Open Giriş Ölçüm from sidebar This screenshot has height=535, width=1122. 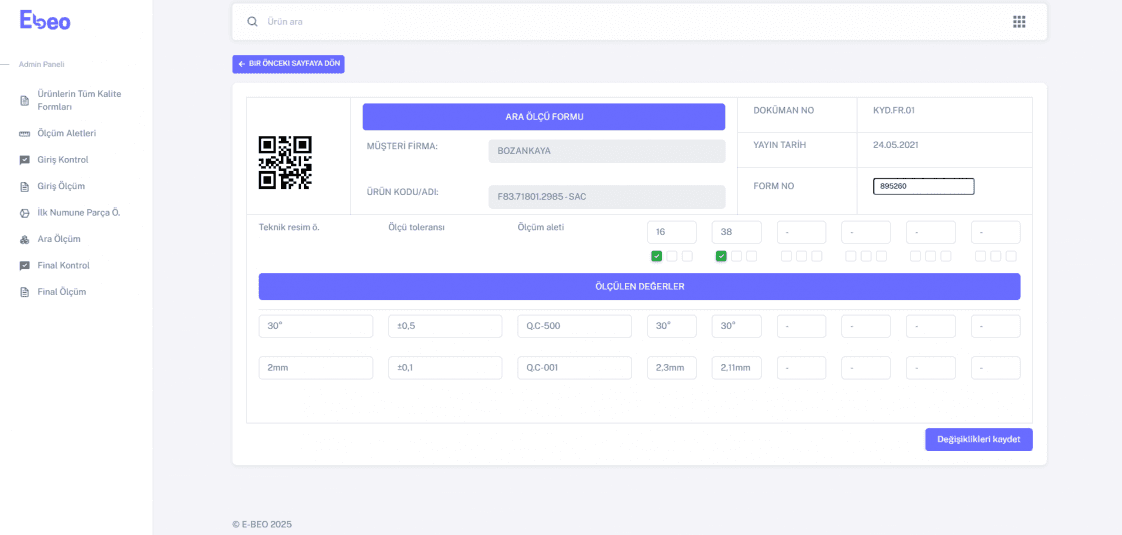click(x=61, y=187)
